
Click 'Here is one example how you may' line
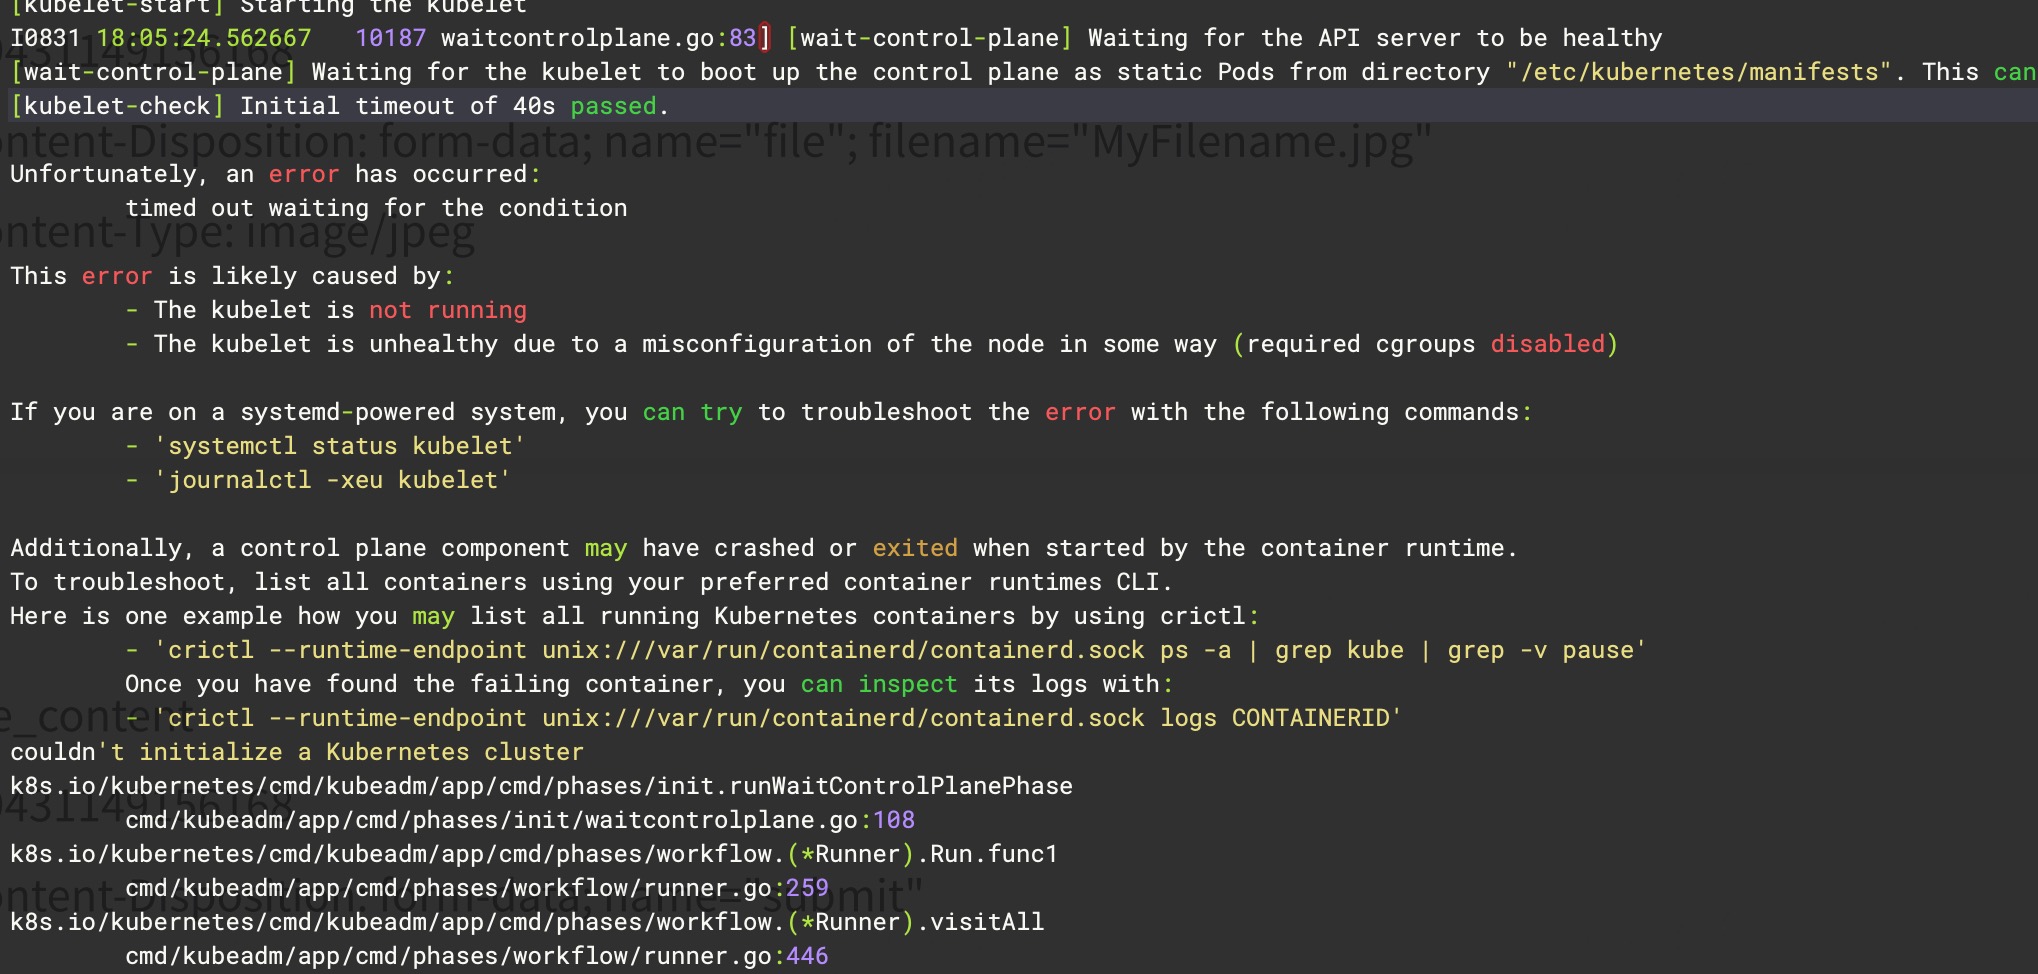point(635,616)
